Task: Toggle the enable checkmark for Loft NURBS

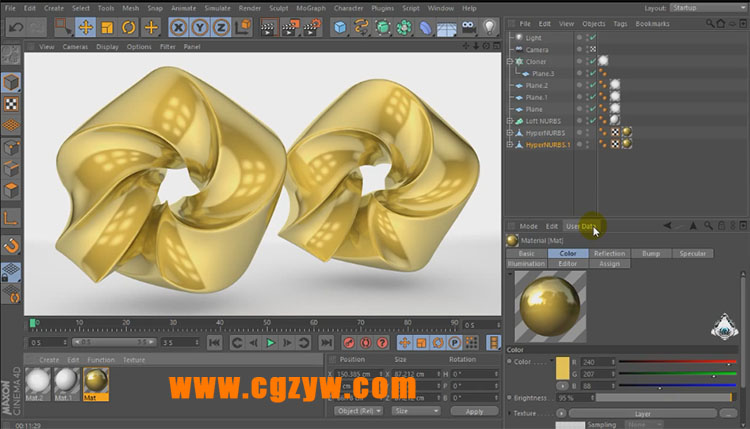Action: coord(593,121)
